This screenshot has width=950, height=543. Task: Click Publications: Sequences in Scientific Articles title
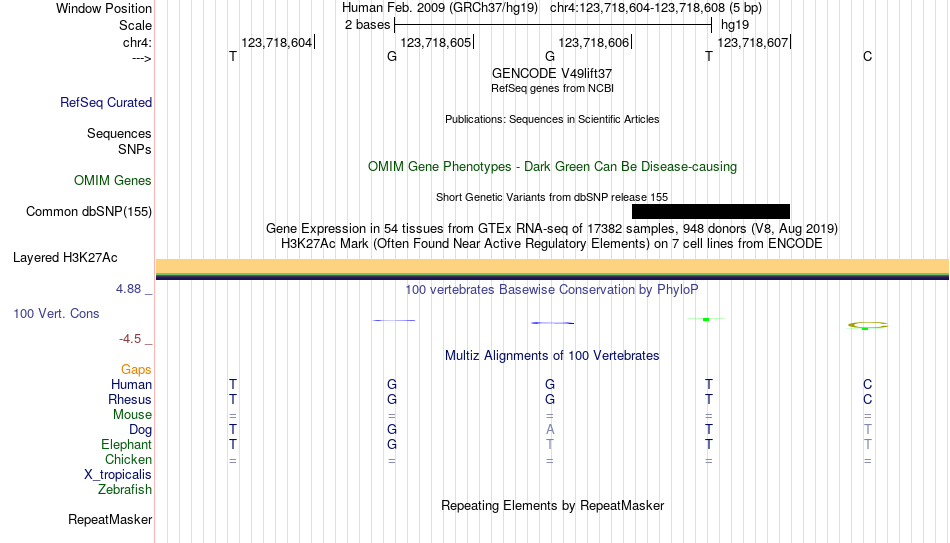(552, 119)
